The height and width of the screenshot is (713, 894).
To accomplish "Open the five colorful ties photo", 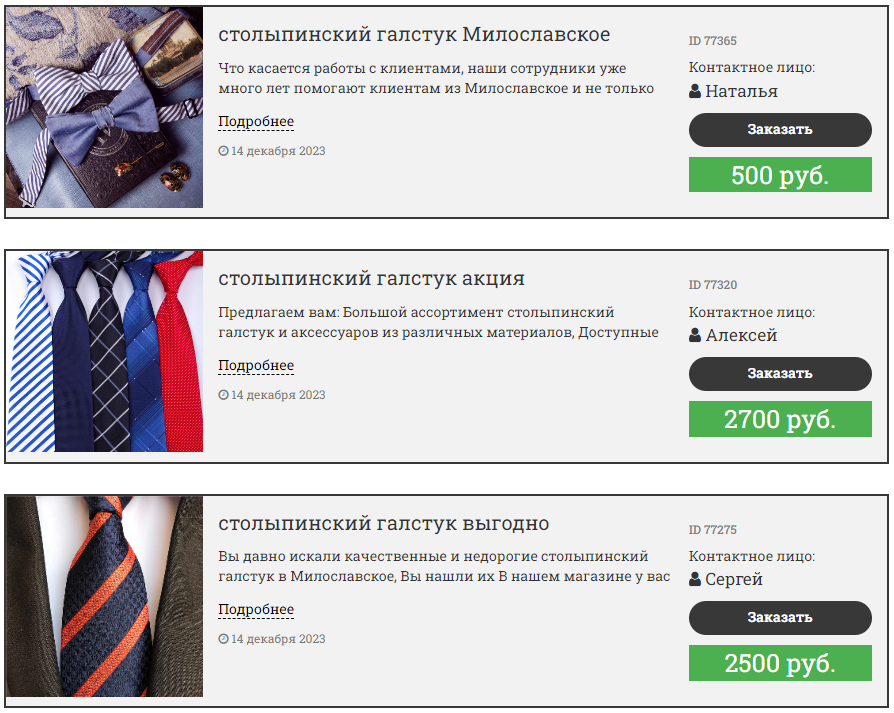I will click(104, 352).
